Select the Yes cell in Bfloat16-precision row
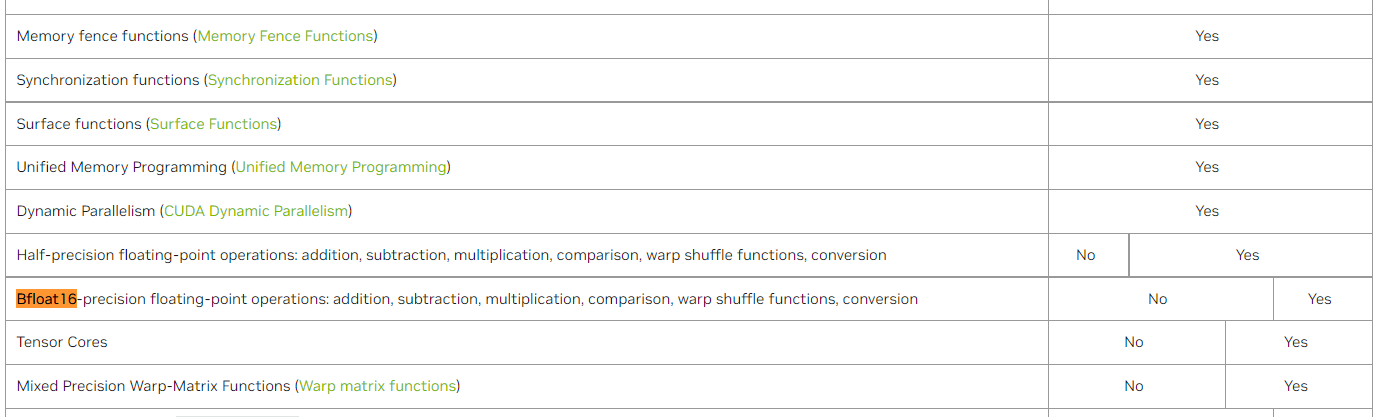 tap(1319, 299)
